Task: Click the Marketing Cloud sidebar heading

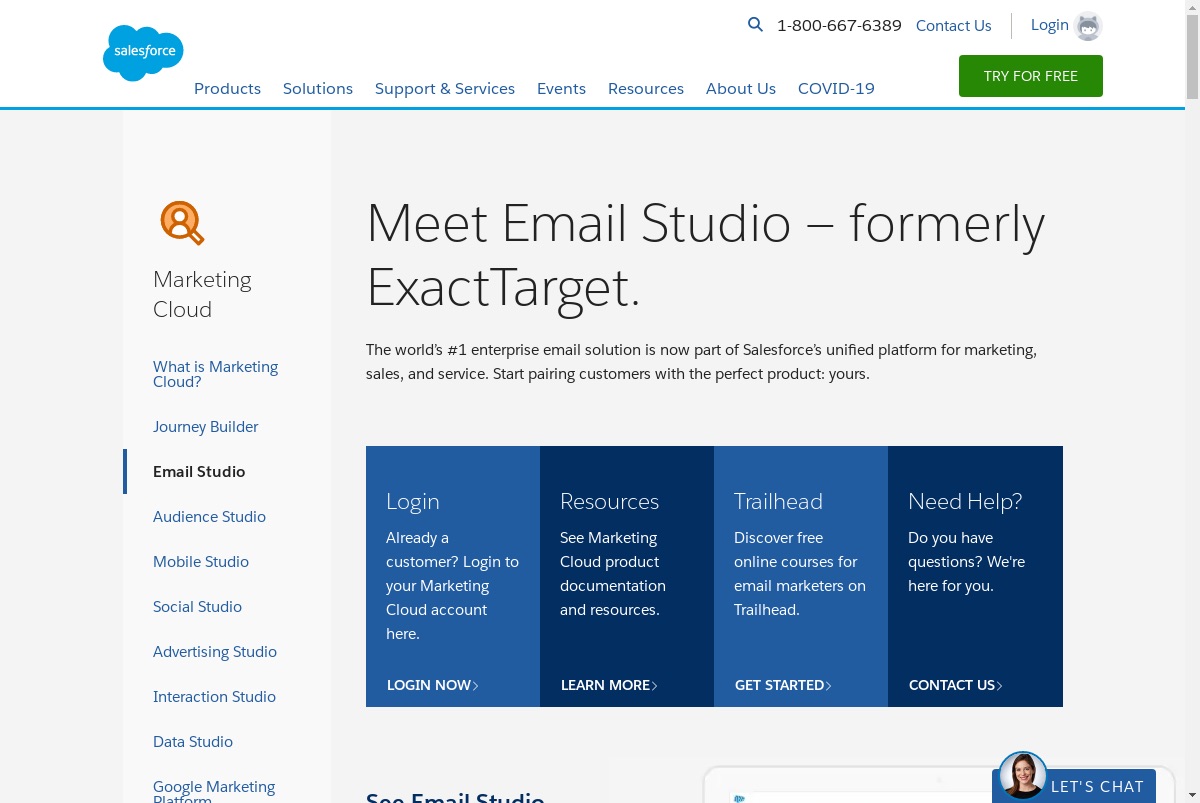Action: [x=202, y=294]
